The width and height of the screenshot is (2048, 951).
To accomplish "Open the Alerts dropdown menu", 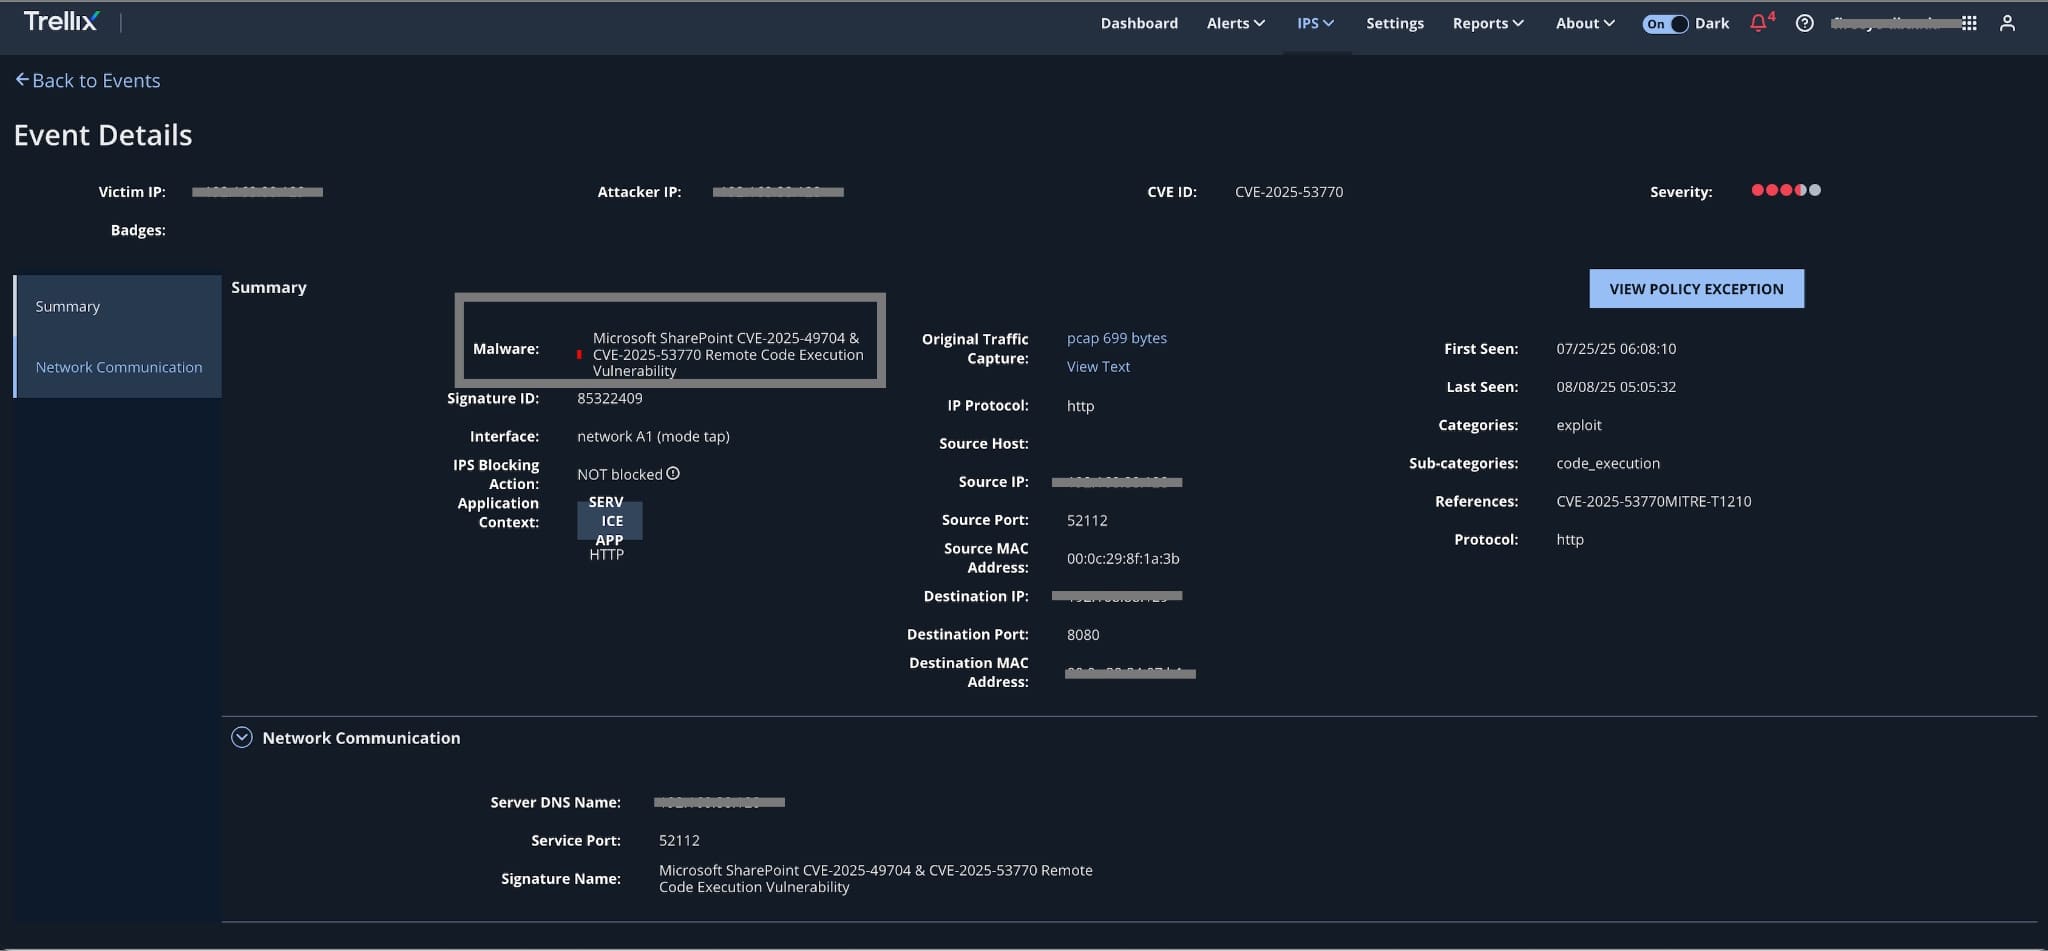I will click(1236, 23).
